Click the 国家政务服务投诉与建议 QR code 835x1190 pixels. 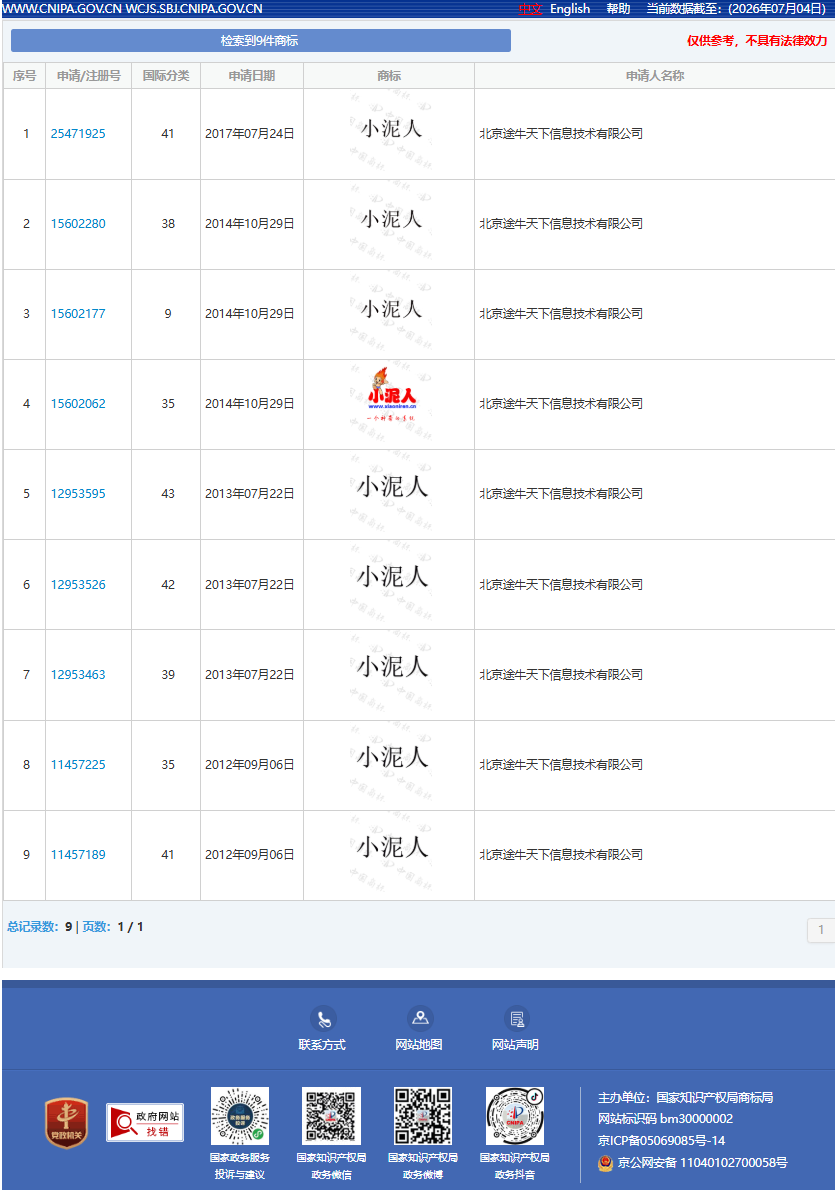[240, 1116]
